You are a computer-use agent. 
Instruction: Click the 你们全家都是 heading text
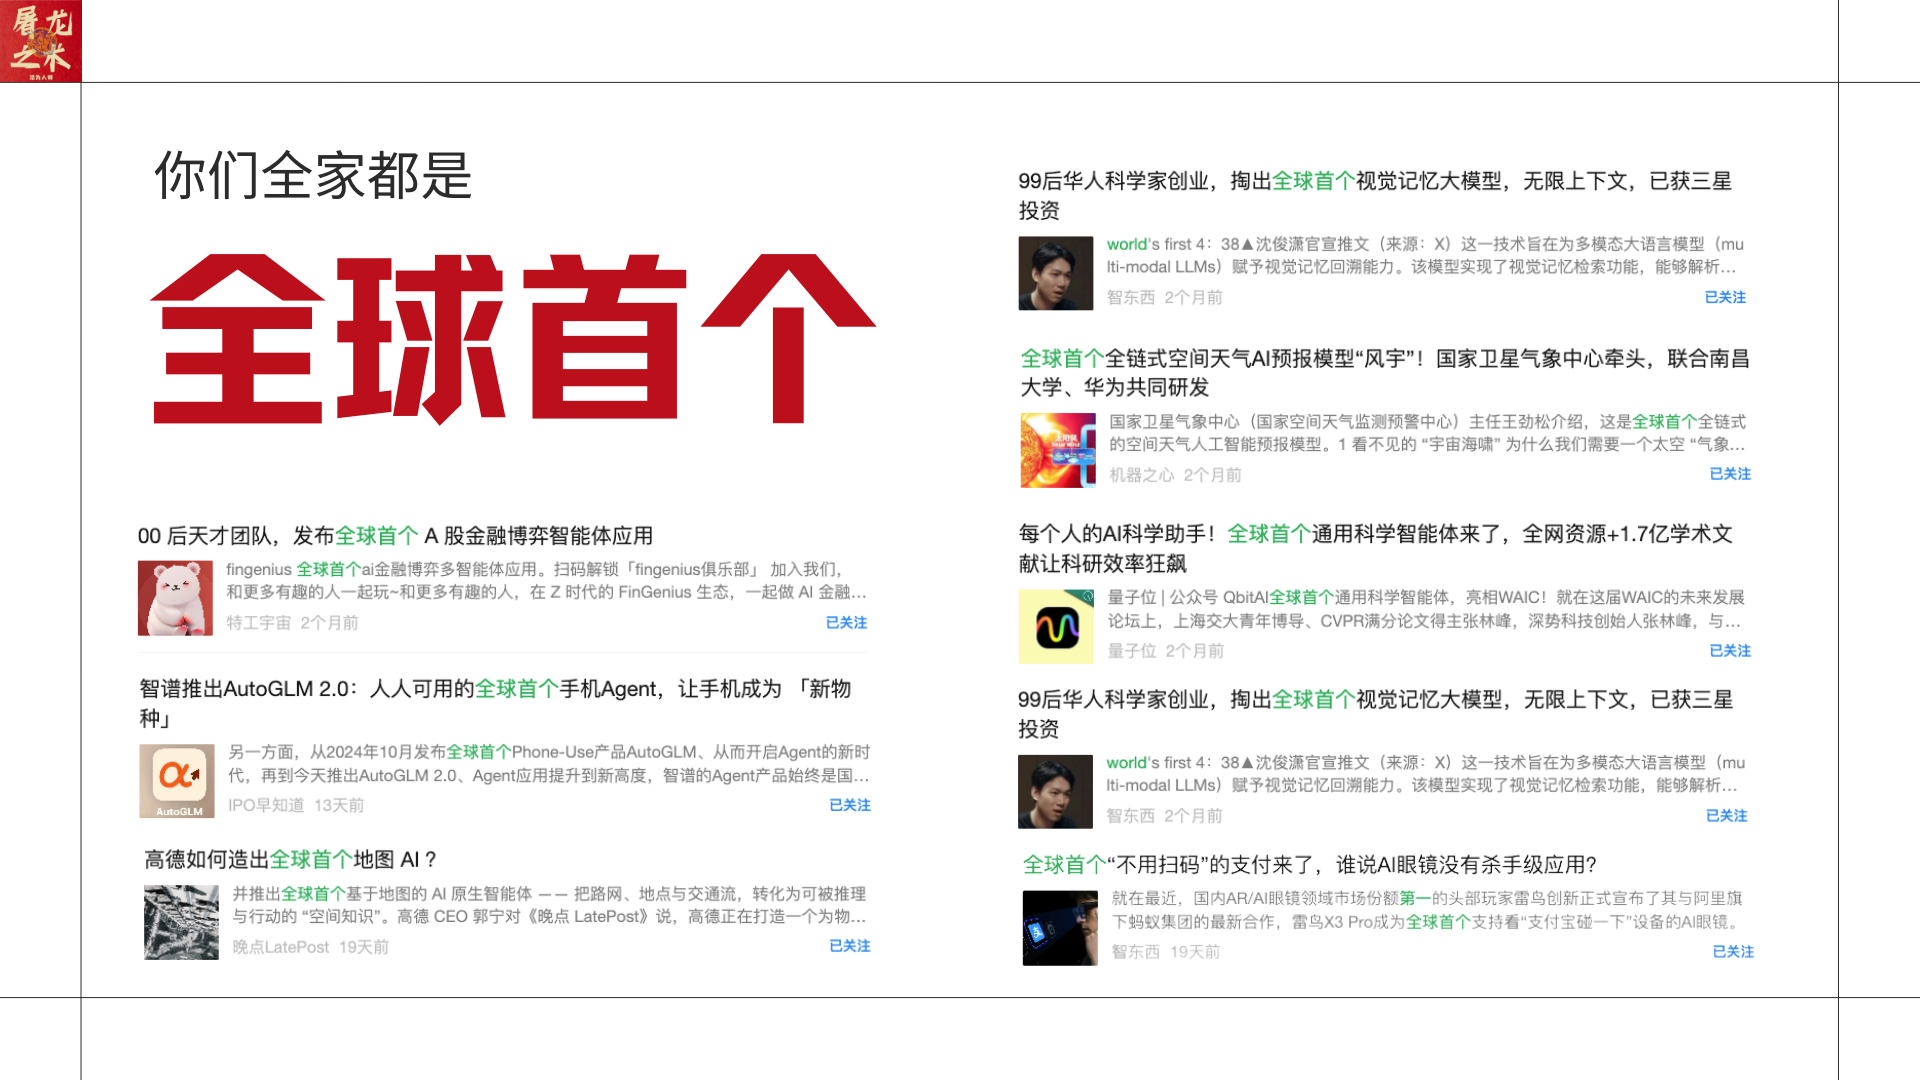point(313,176)
